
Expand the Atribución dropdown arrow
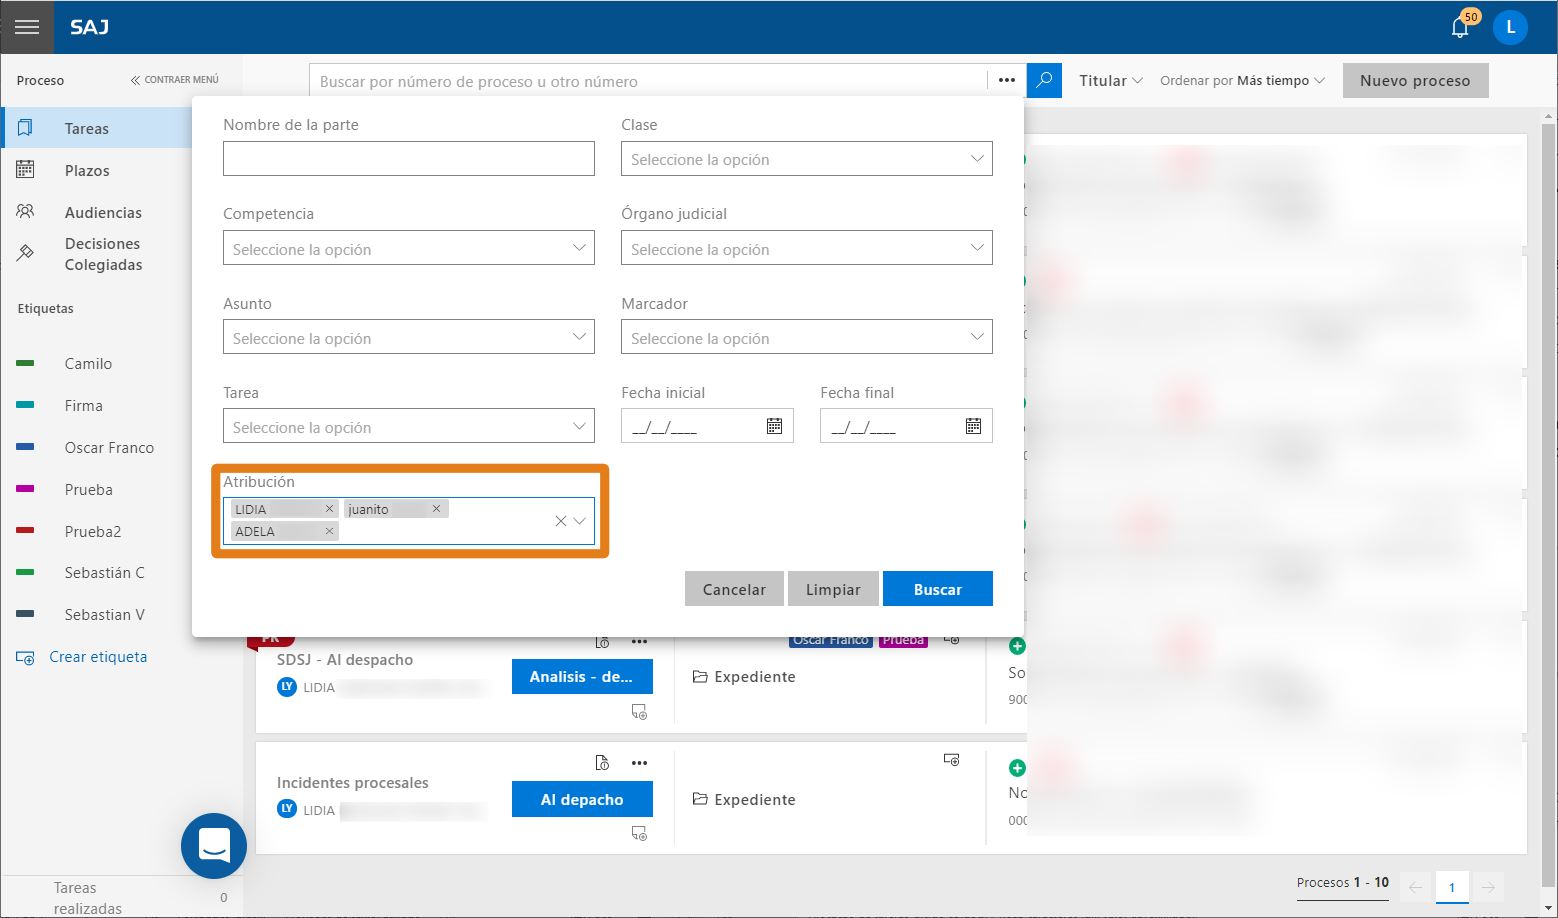pyautogui.click(x=580, y=521)
